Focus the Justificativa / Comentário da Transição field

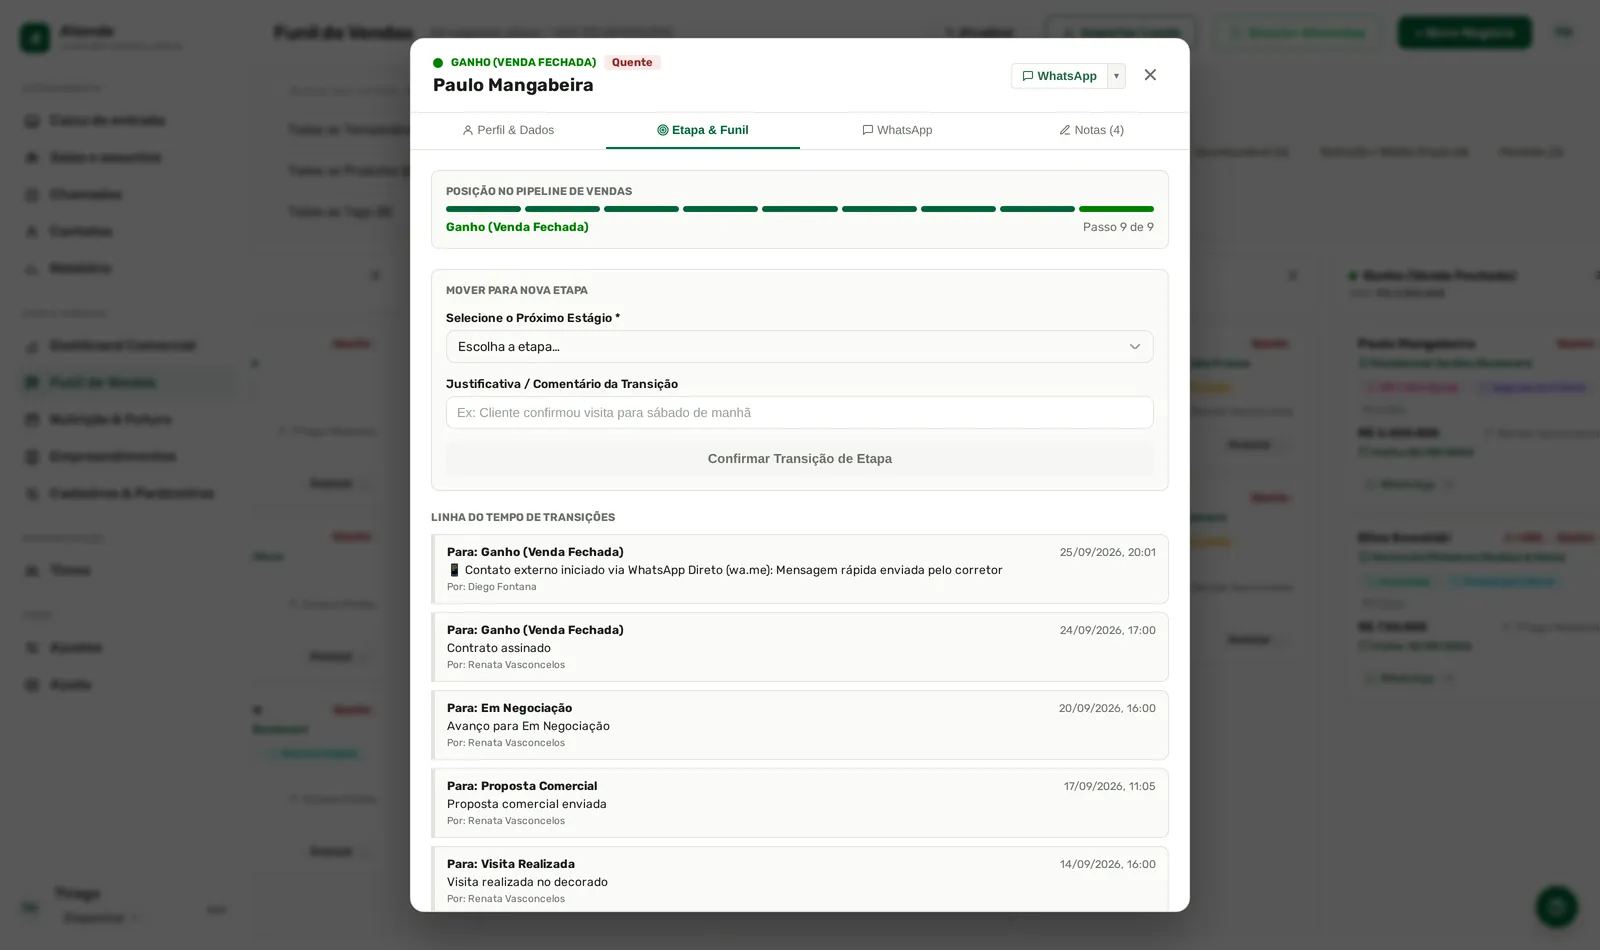pyautogui.click(x=800, y=413)
